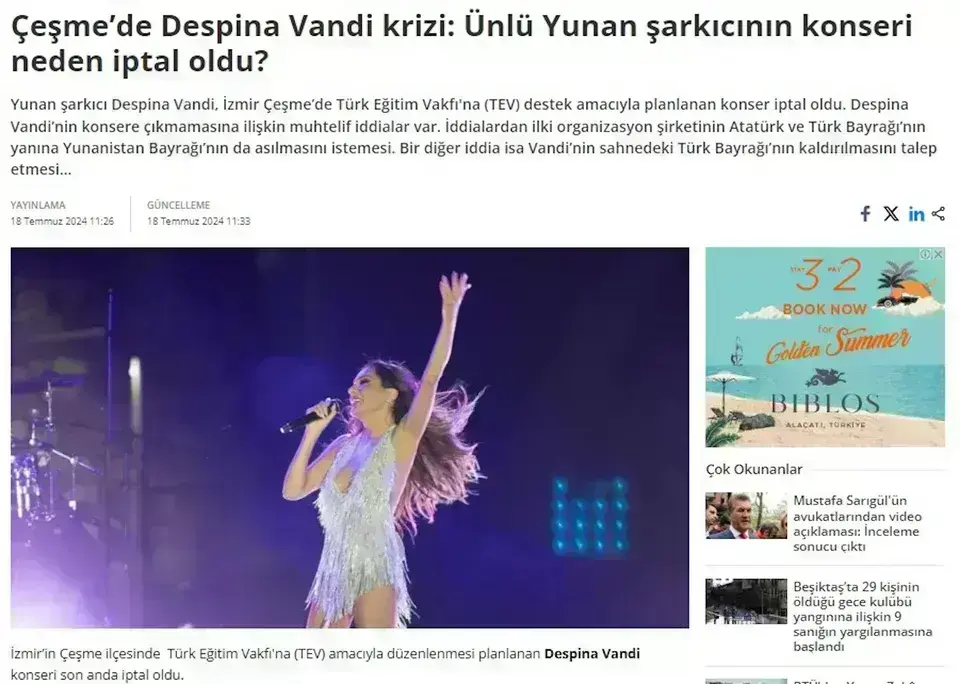This screenshot has width=960, height=684.
Task: Follow the bold Despina Vandi link in the caption
Action: tap(592, 653)
